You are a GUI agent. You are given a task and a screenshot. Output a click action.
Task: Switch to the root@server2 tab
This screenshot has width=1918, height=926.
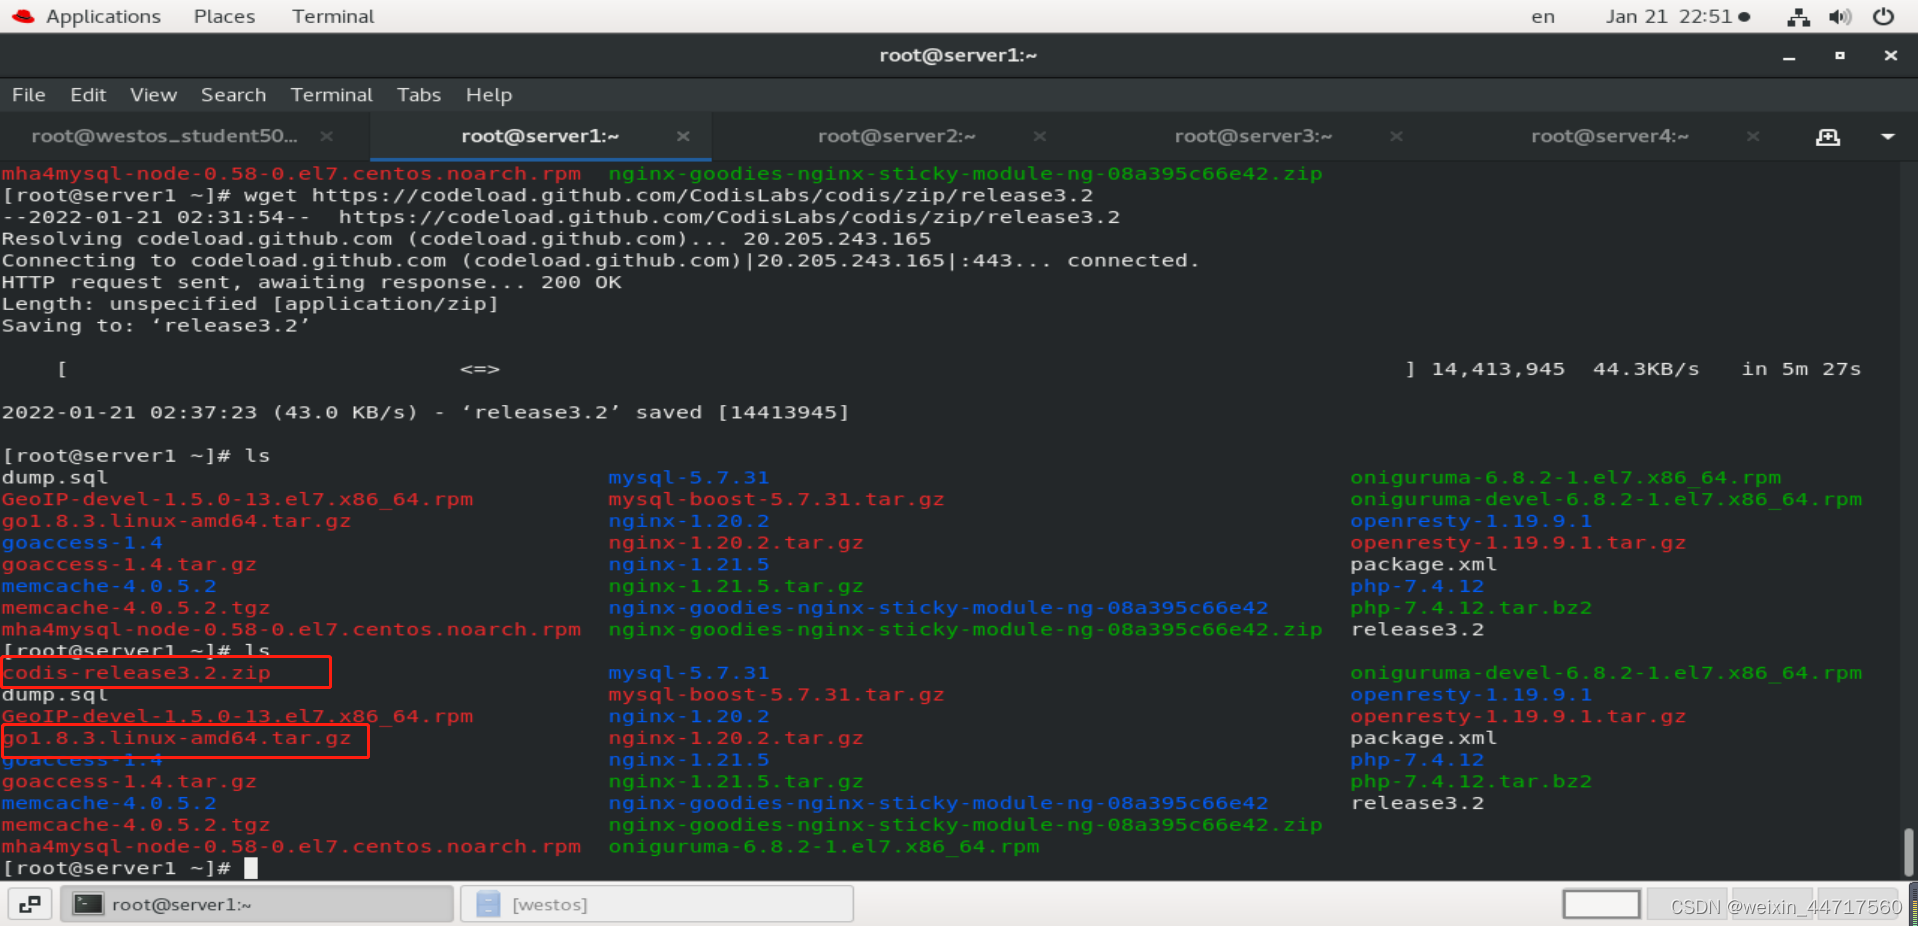[897, 136]
